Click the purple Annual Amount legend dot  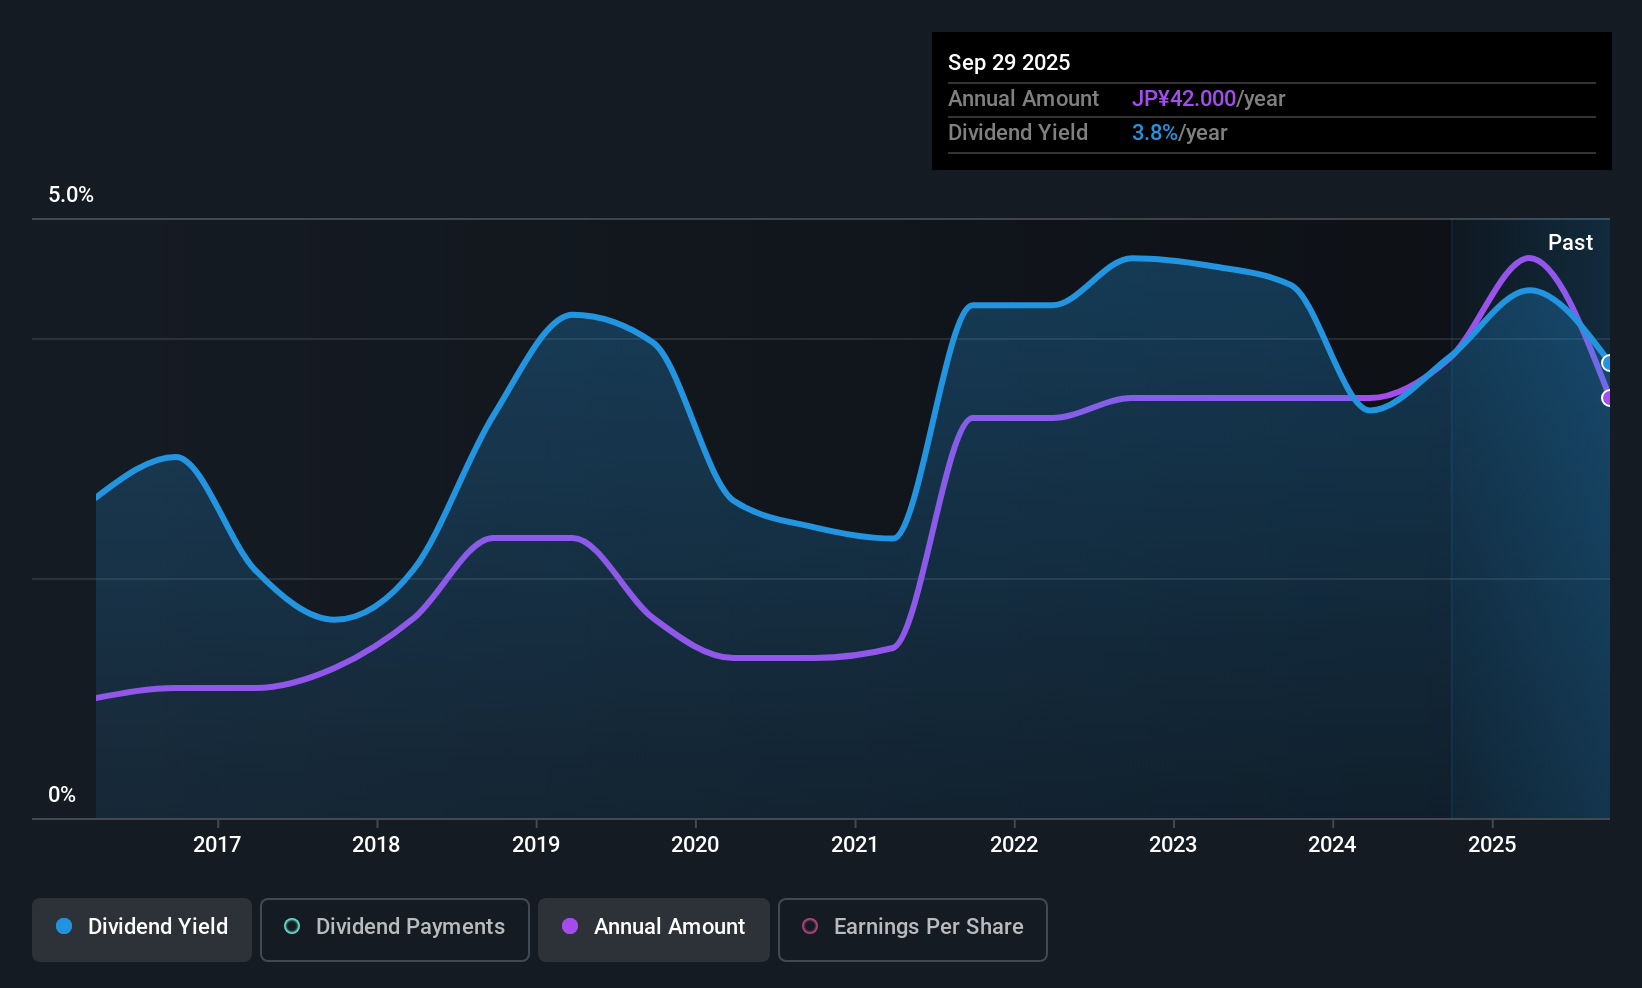(569, 927)
